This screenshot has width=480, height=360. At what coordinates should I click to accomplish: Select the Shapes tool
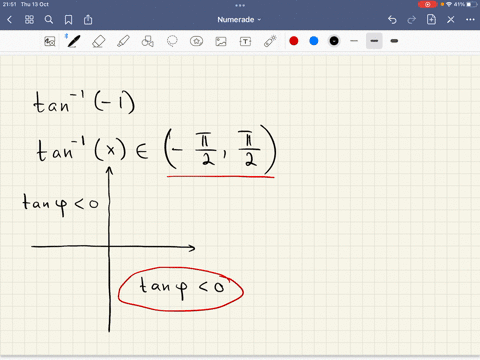point(148,41)
